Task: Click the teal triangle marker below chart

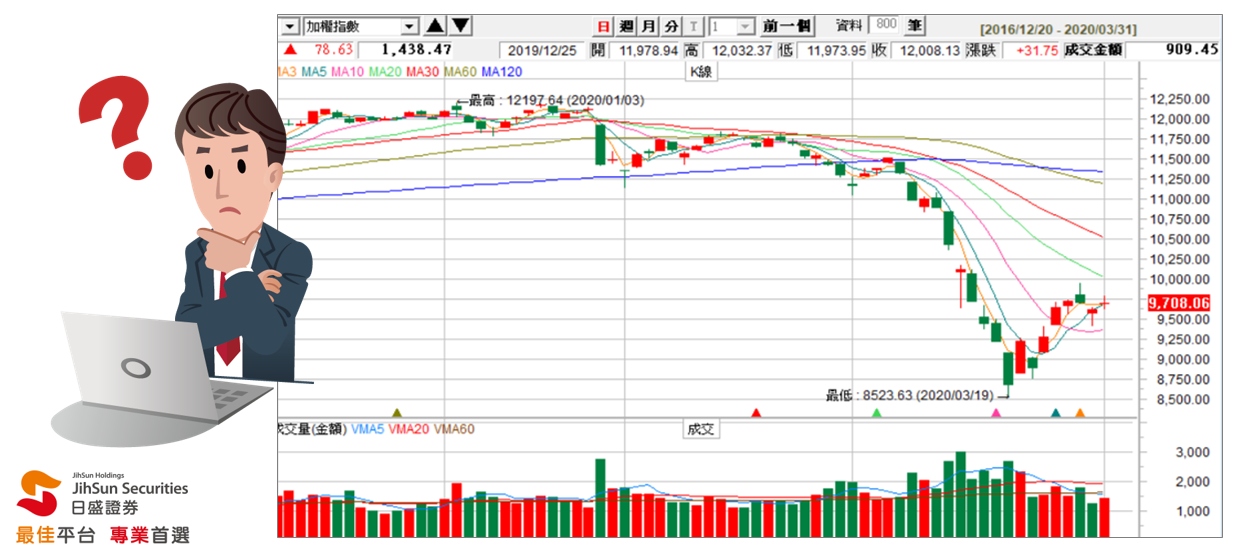Action: coord(1055,412)
